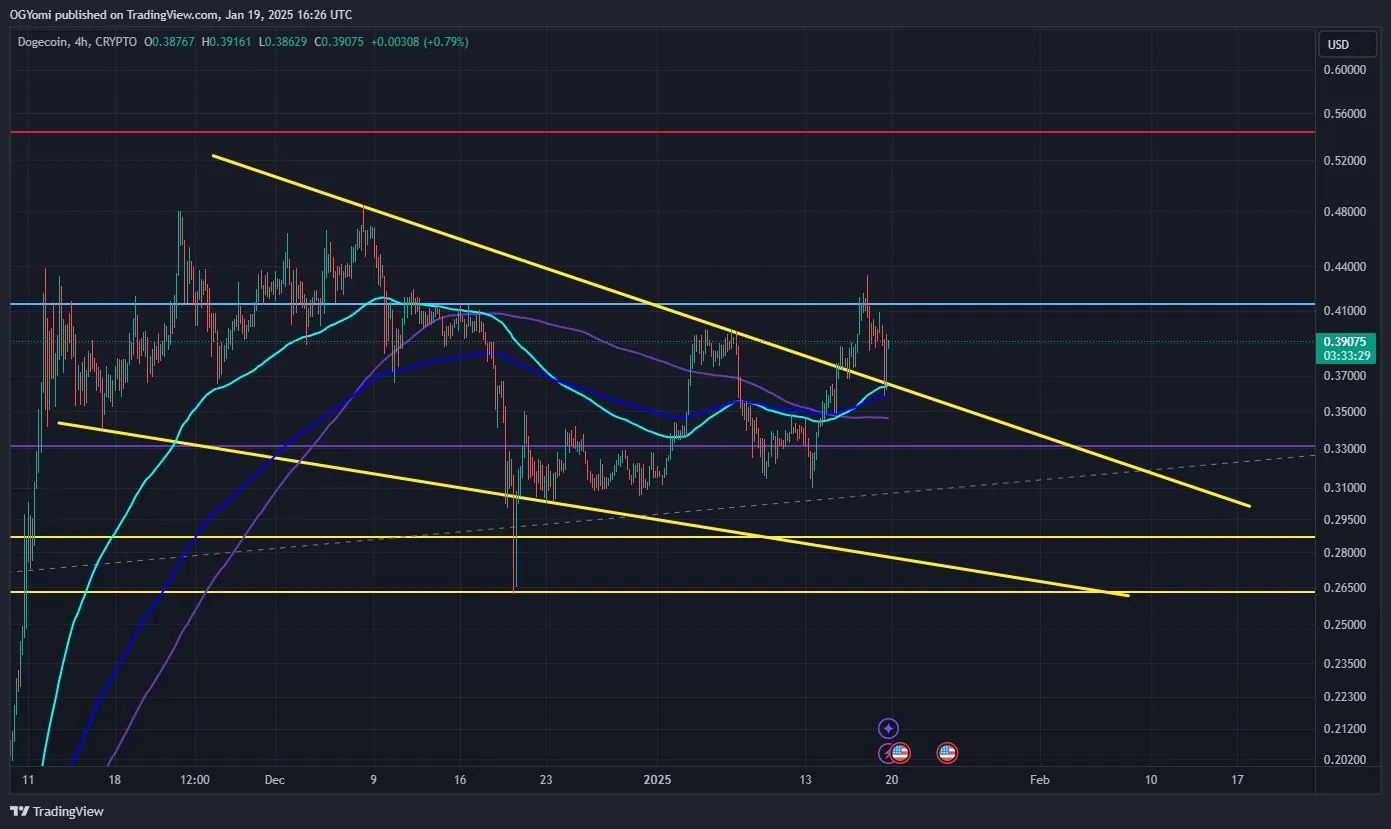Click the Feb label on the time axis
1391x829 pixels.
(1039, 779)
